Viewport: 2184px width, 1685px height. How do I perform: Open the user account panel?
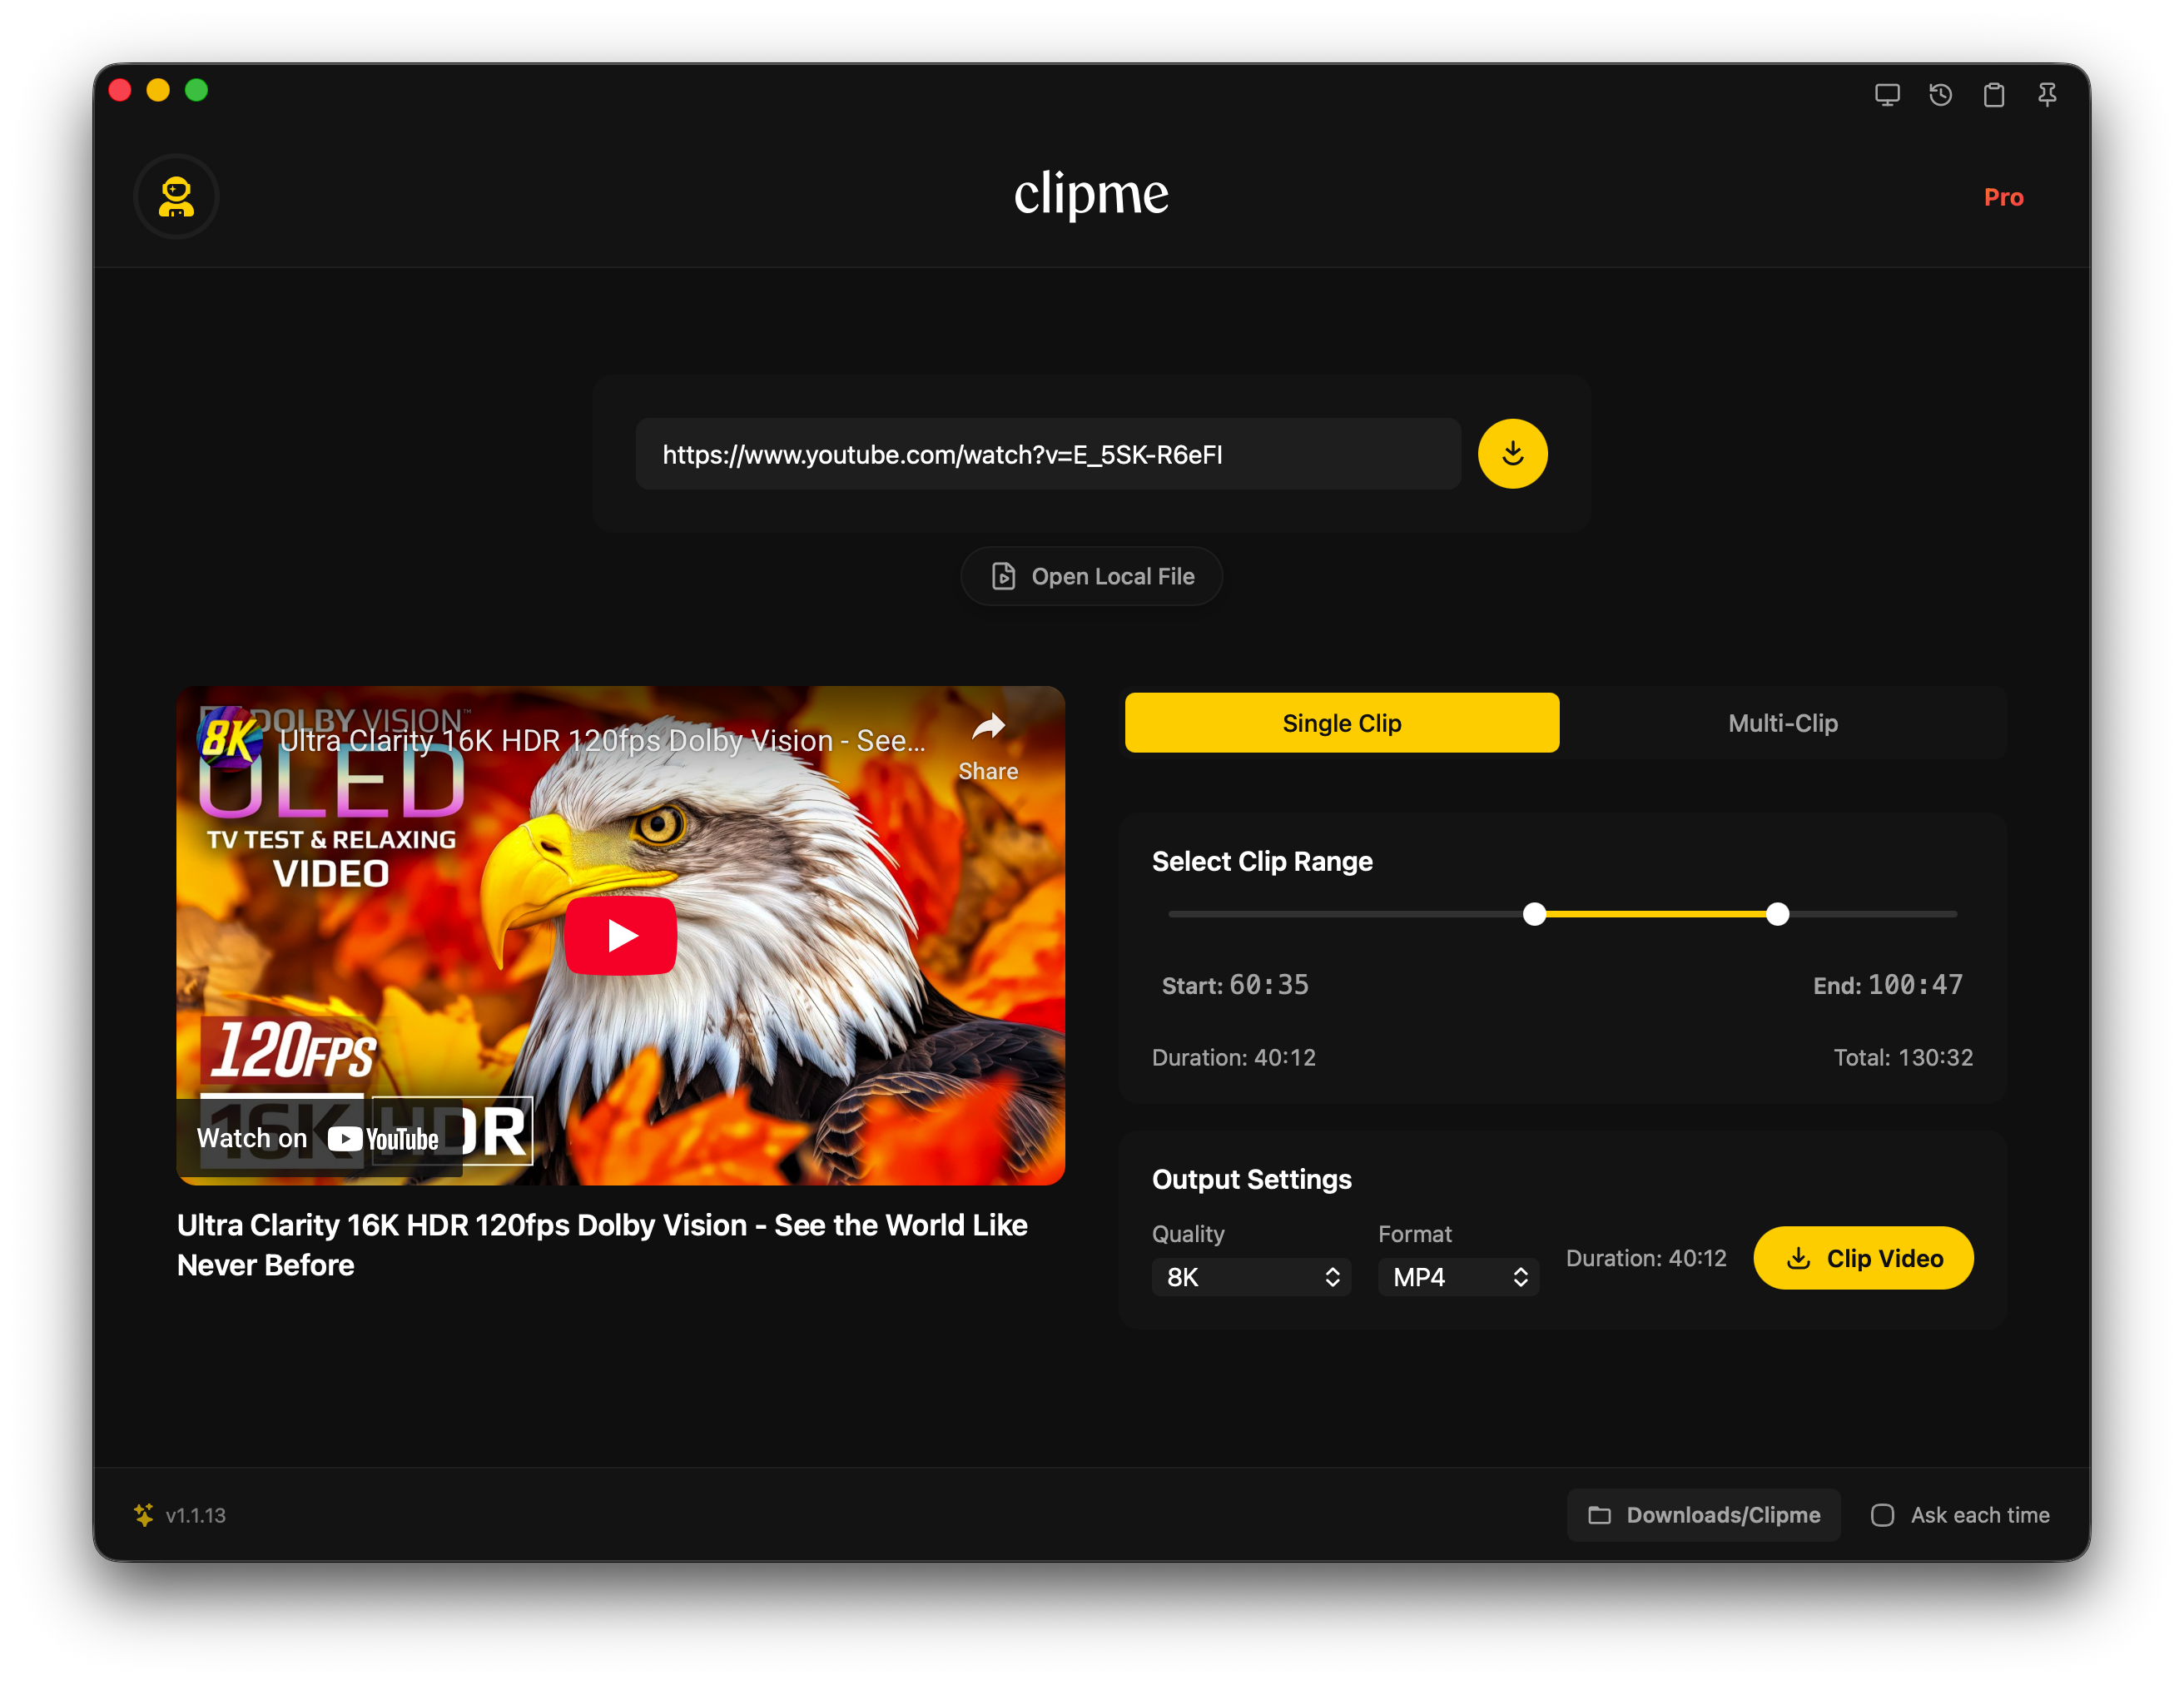click(176, 197)
